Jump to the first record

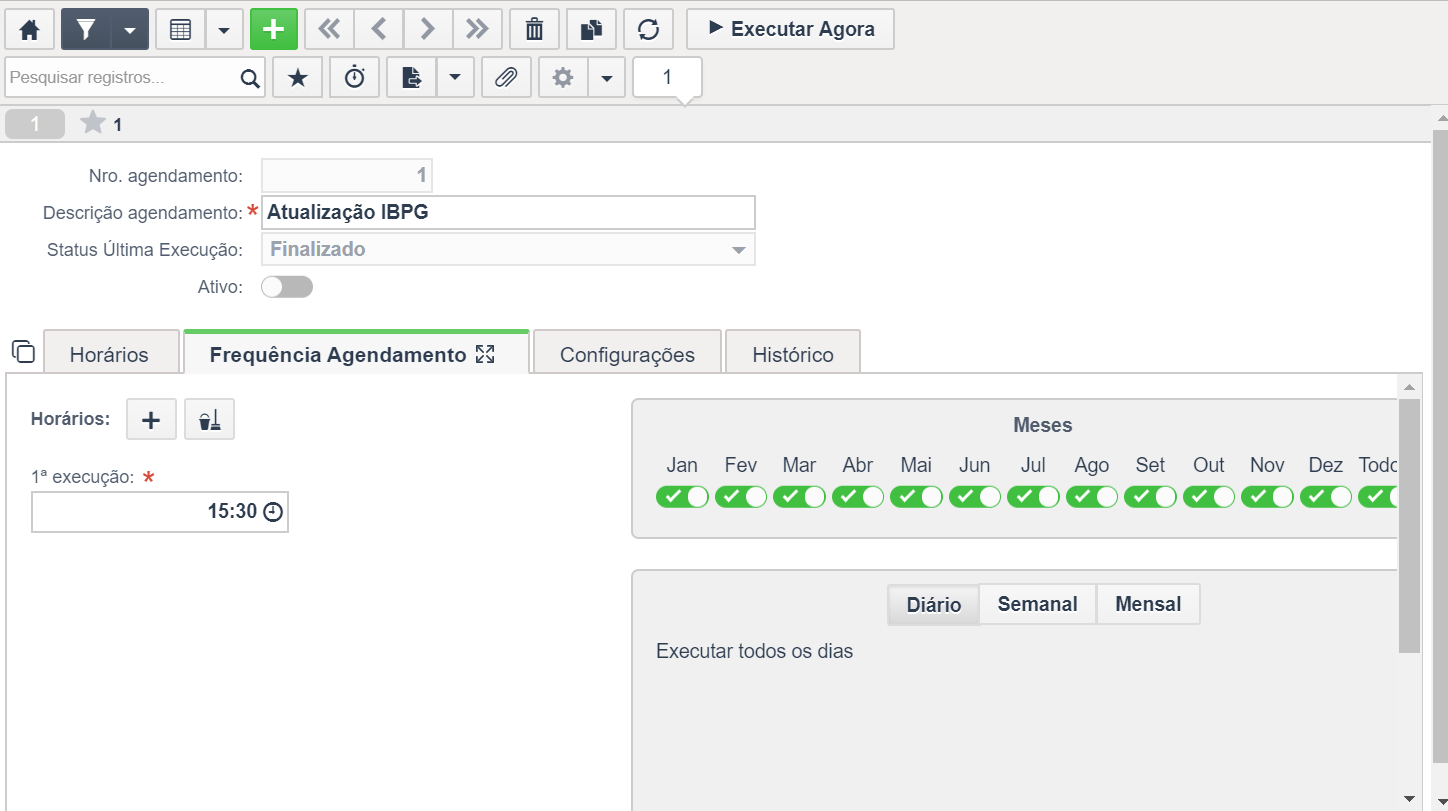329,30
